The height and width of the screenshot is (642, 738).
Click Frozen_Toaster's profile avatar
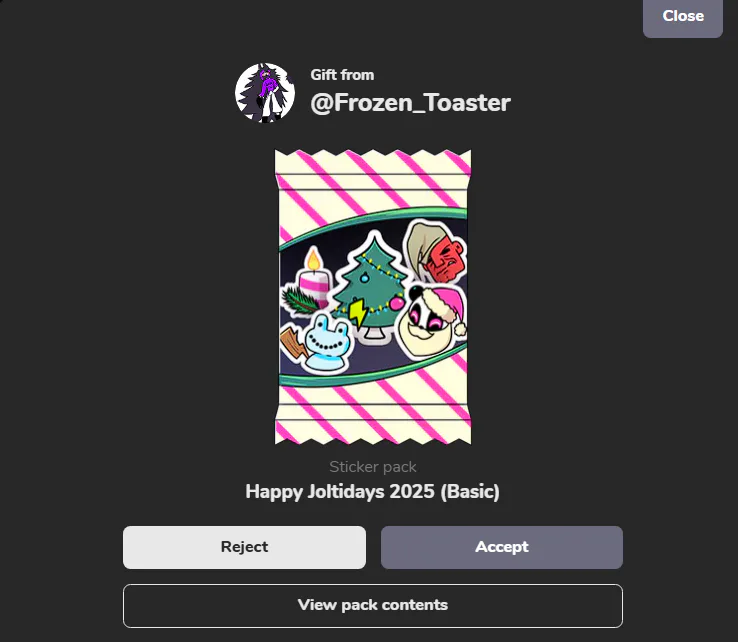point(265,93)
